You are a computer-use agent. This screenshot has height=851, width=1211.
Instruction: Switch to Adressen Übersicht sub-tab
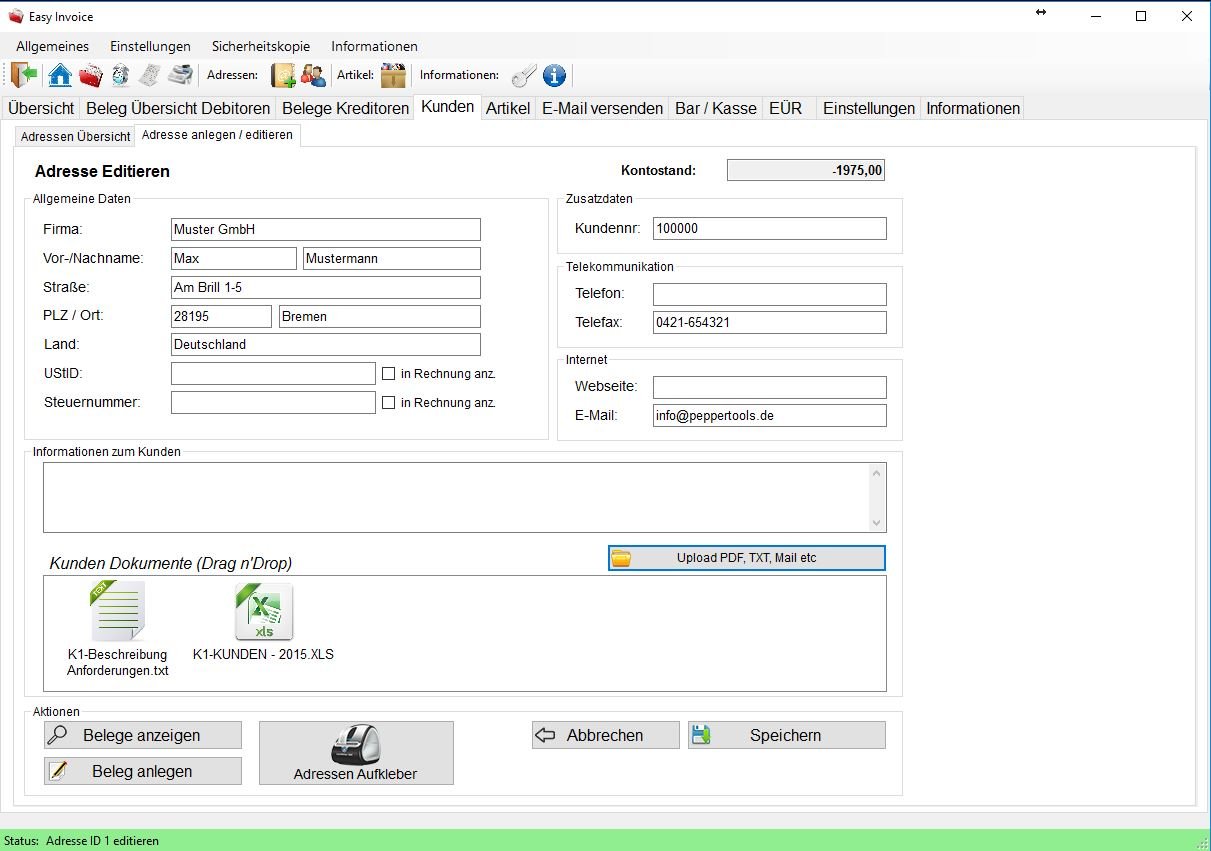coord(76,136)
